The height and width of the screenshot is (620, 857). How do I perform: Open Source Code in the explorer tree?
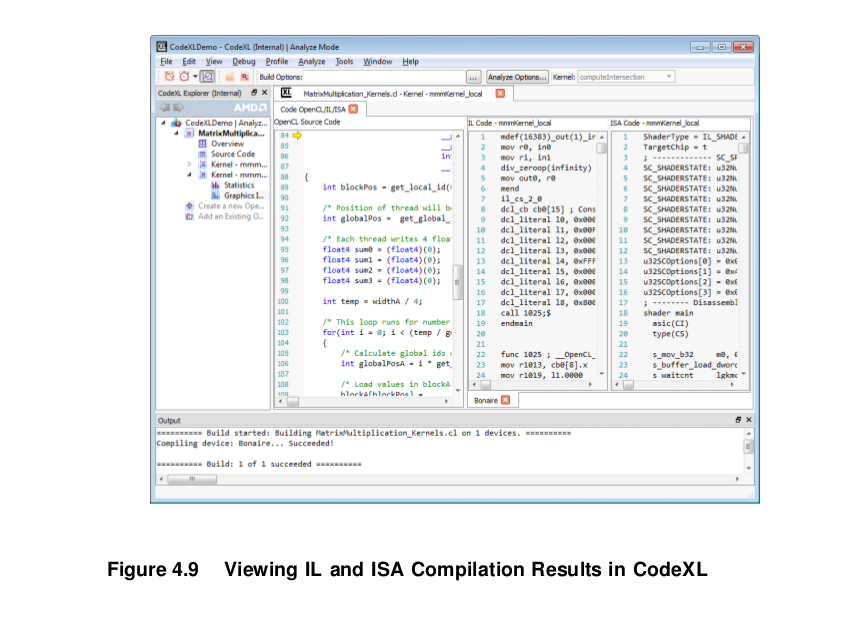233,154
